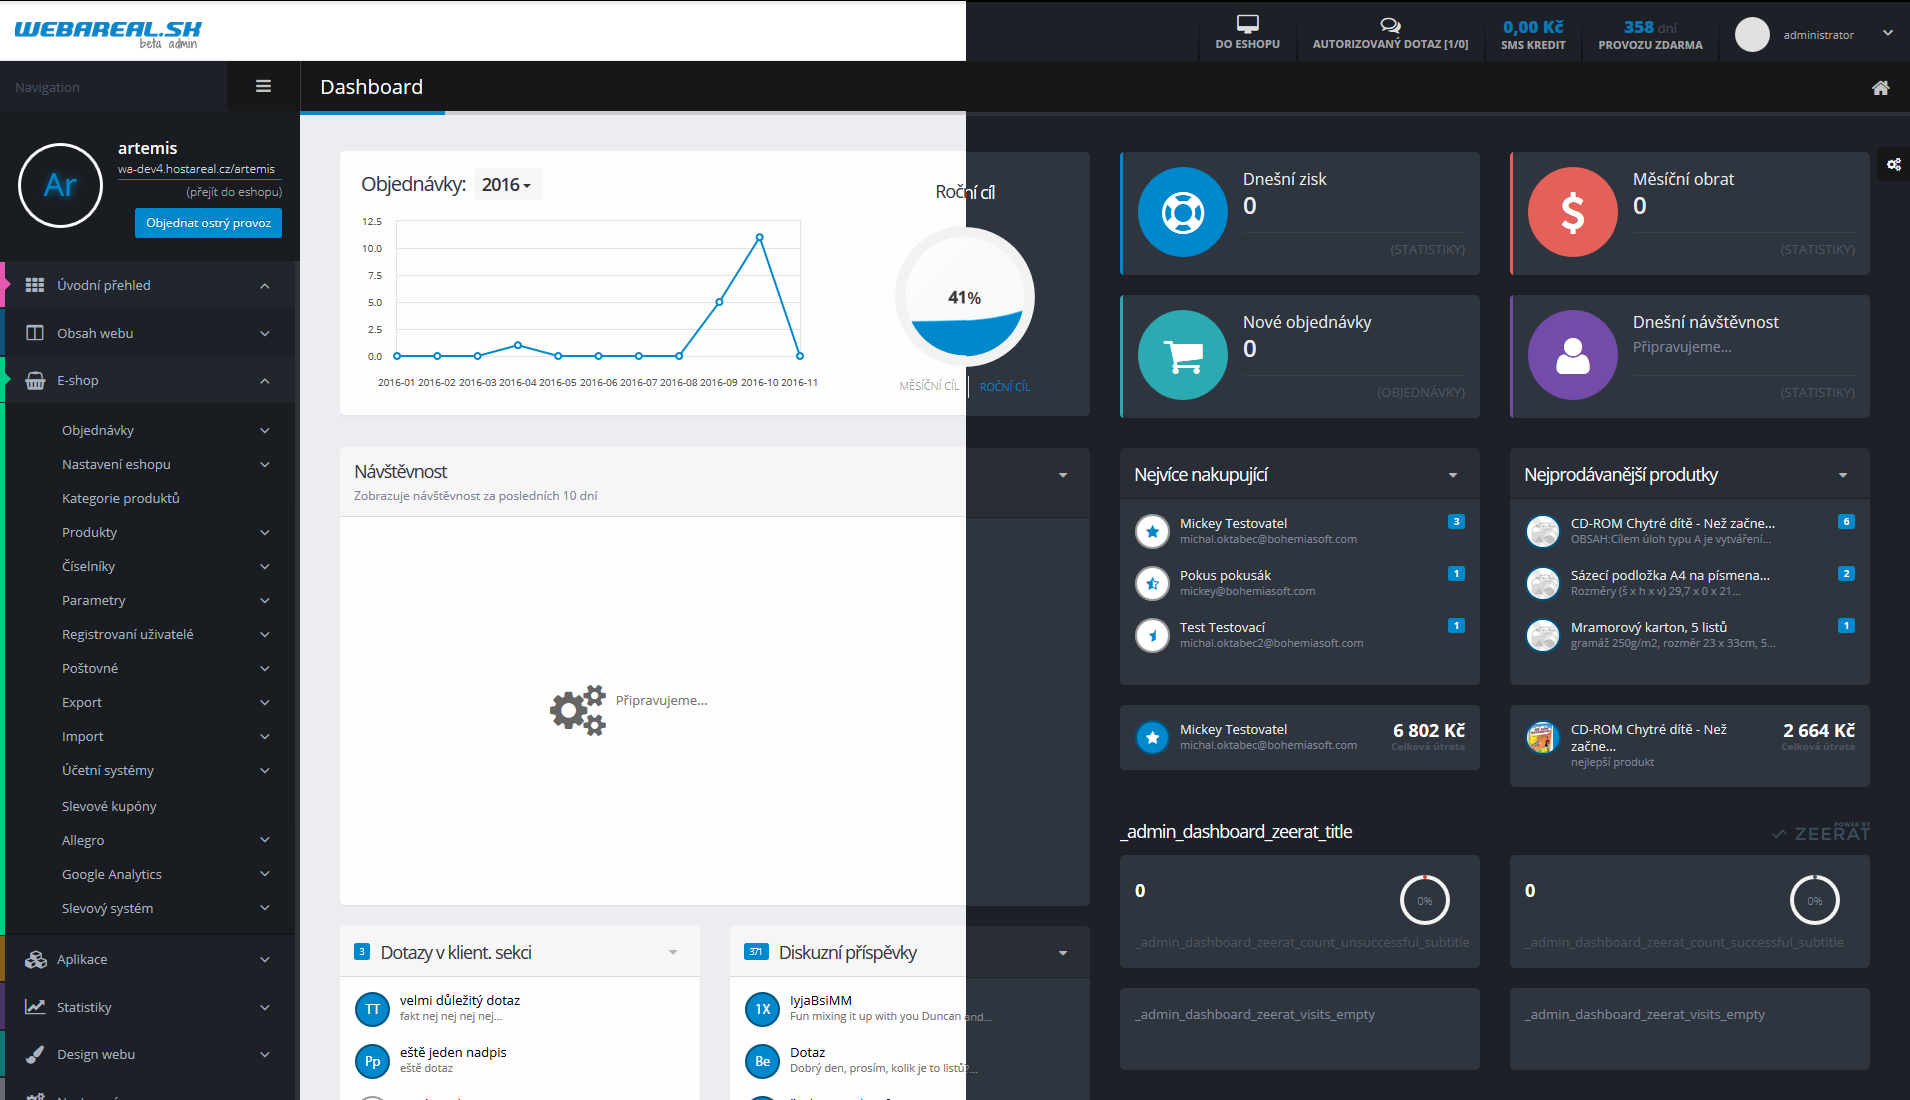Viewport: 1910px width, 1100px height.
Task: Click the Měsíční obrat dollar icon
Action: (1572, 213)
